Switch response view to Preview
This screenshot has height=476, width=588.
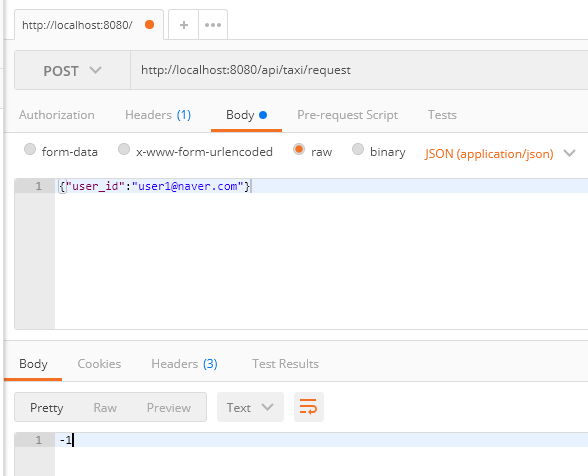click(169, 408)
